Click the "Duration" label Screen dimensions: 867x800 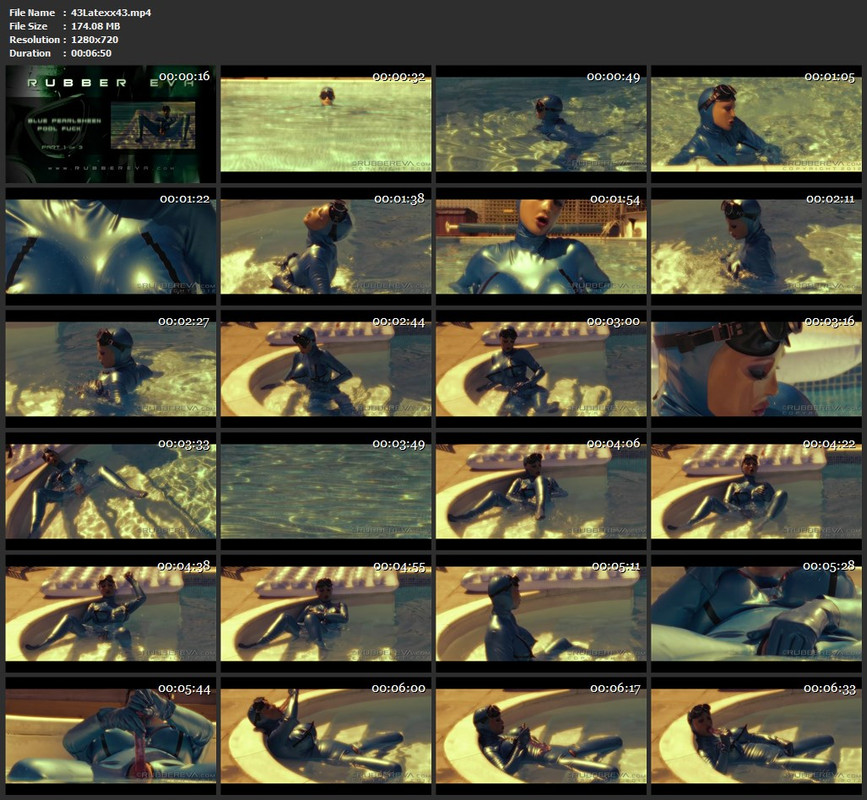30,53
